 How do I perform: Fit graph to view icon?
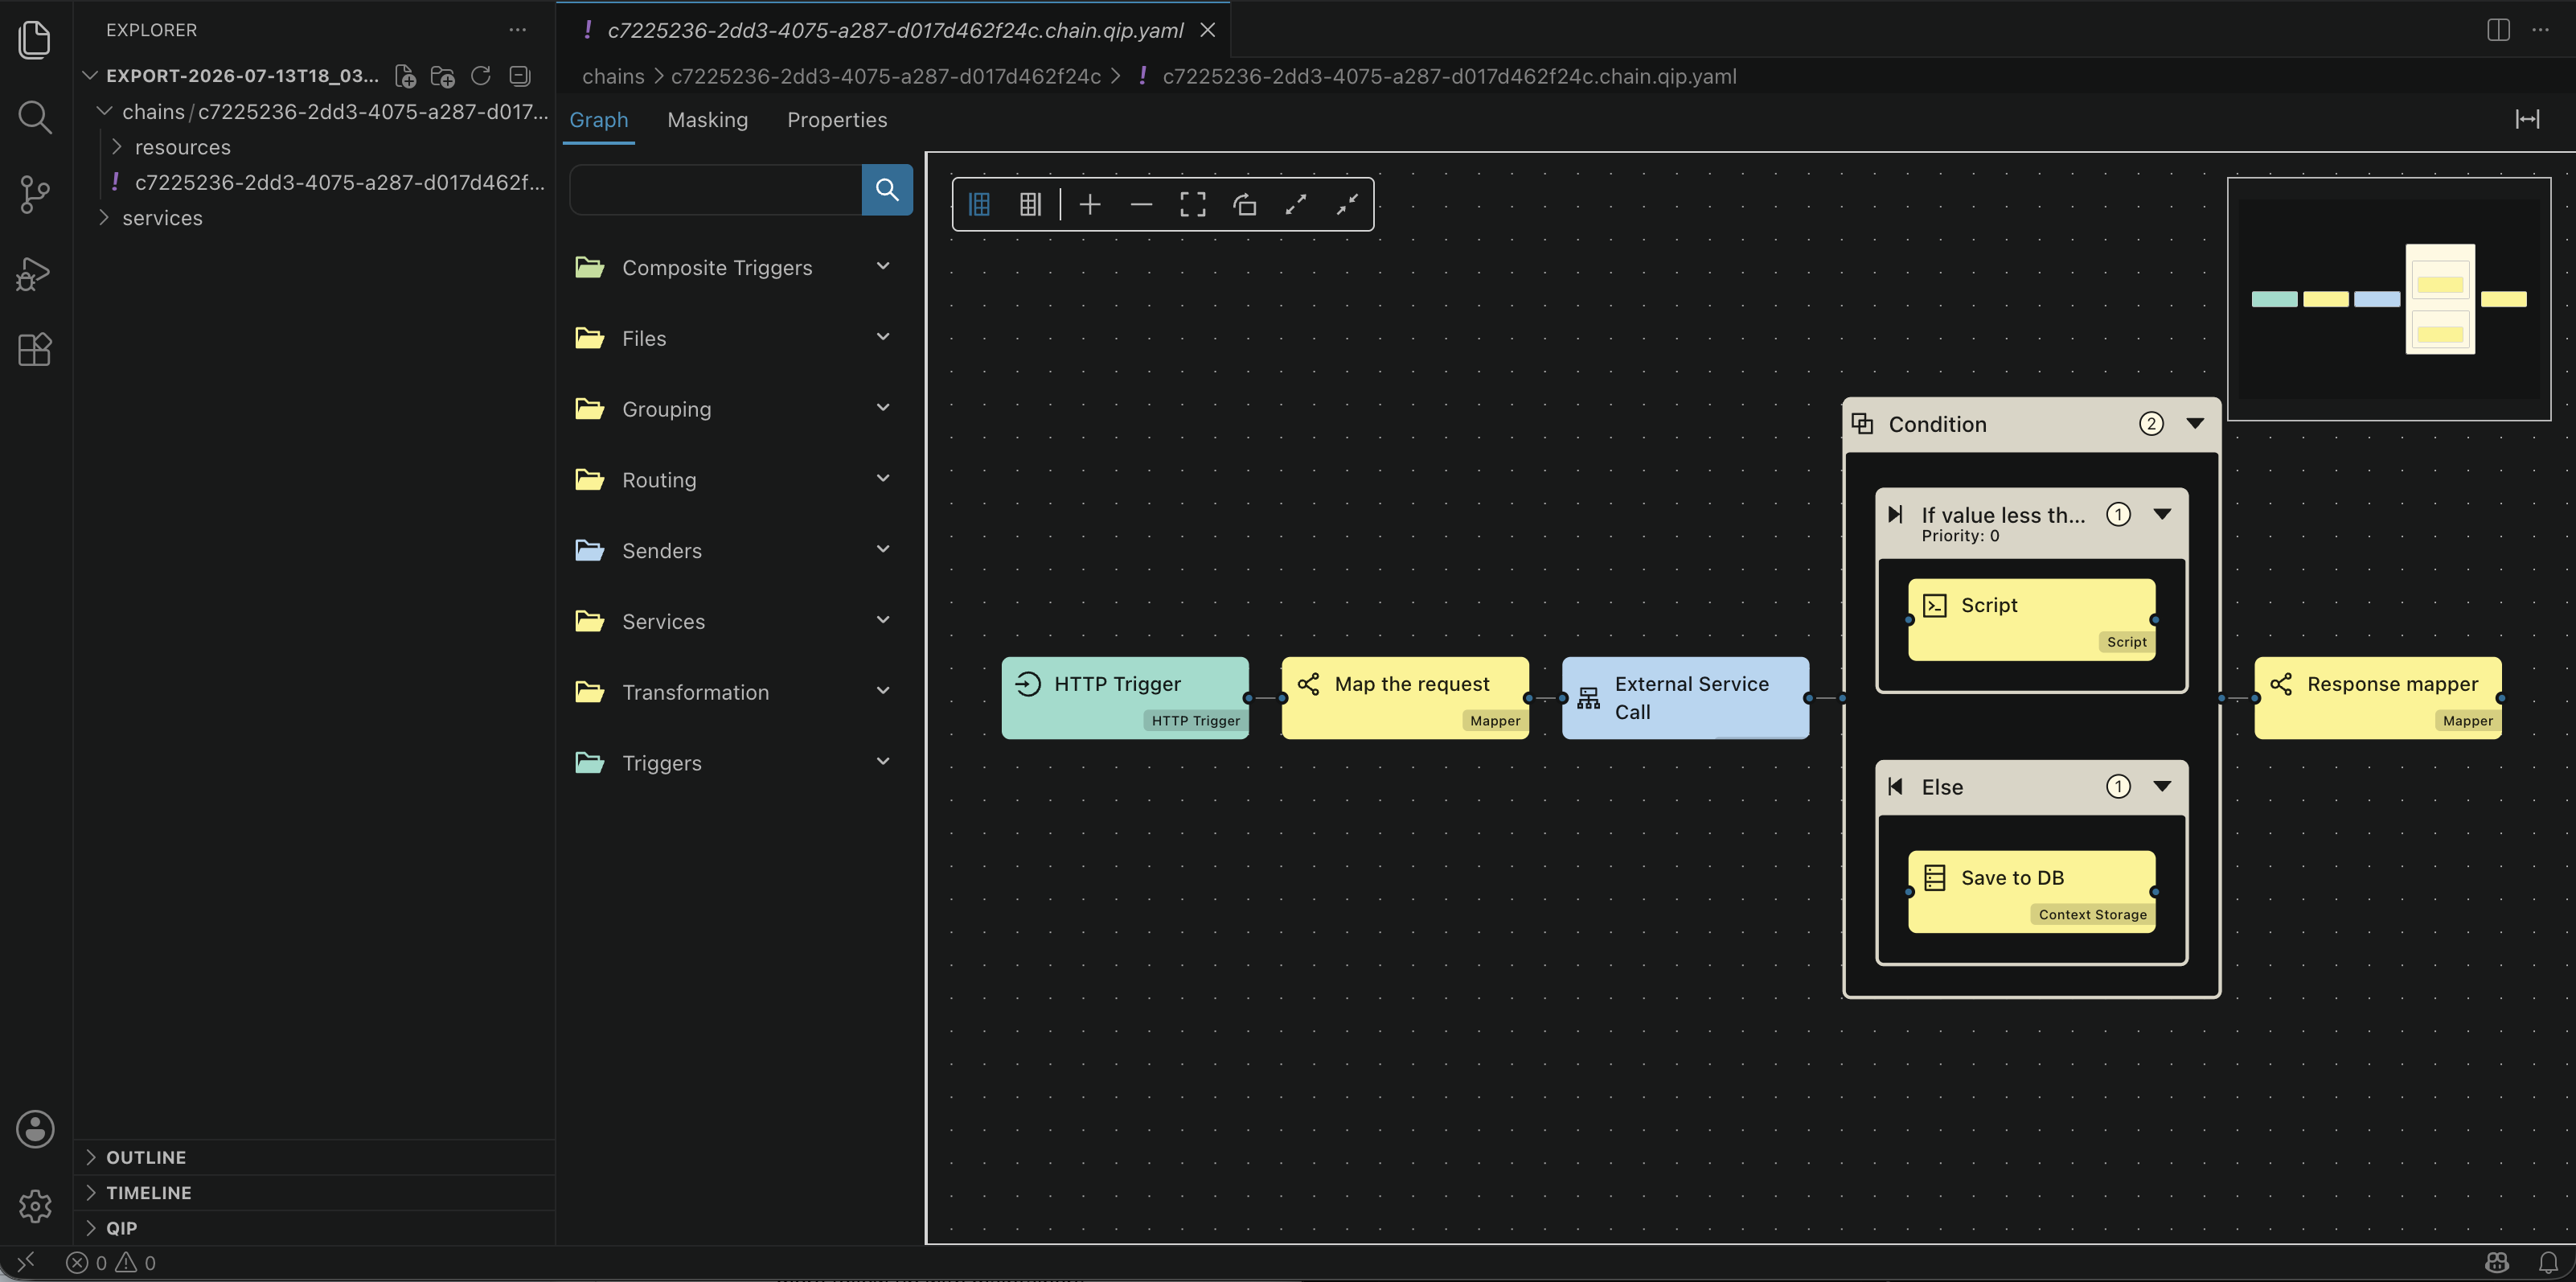[1193, 204]
